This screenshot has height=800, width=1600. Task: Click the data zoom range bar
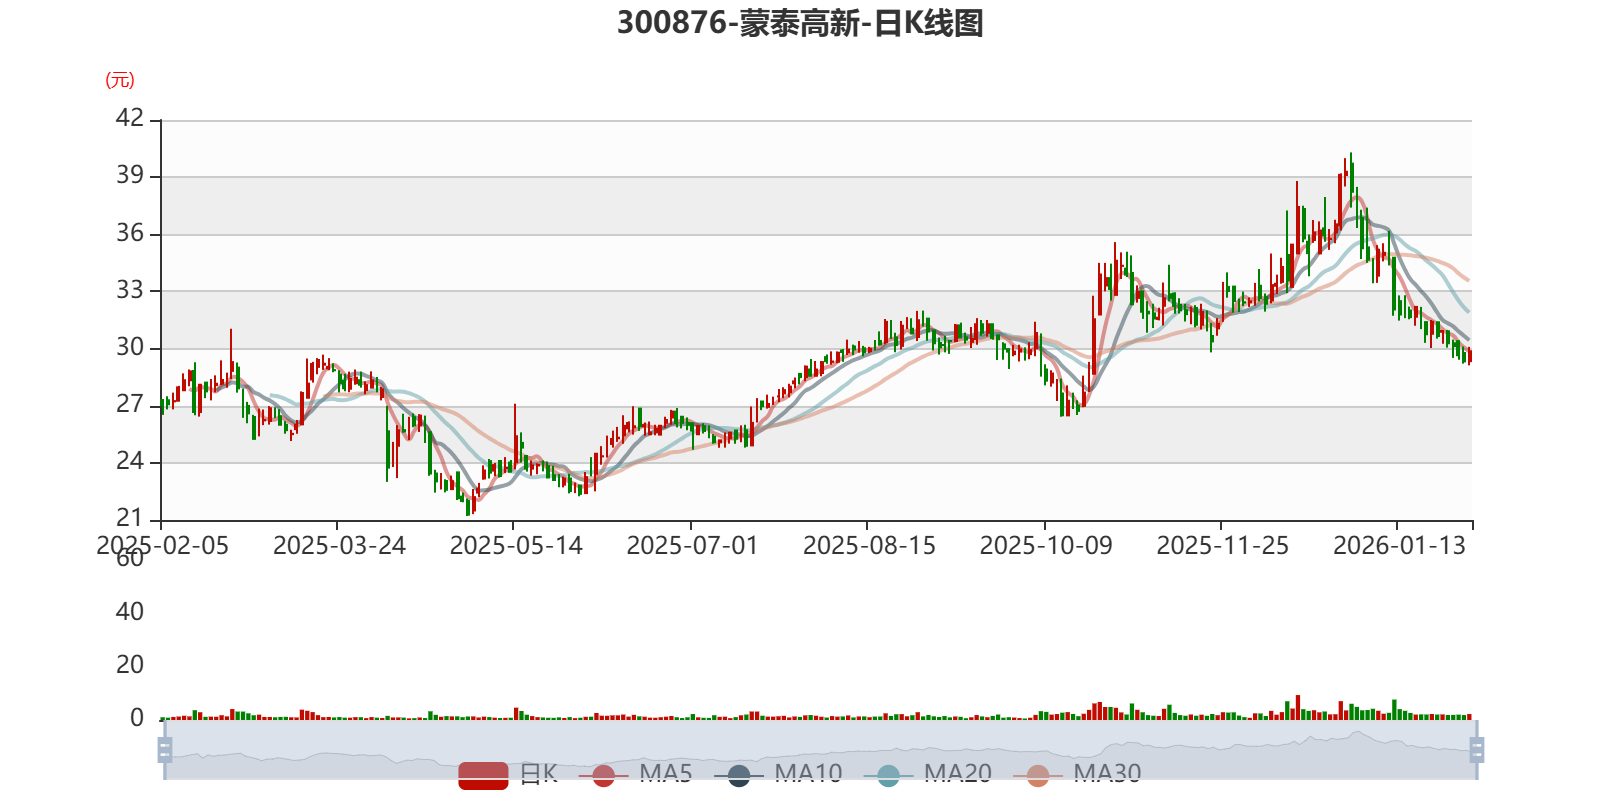(x=821, y=750)
